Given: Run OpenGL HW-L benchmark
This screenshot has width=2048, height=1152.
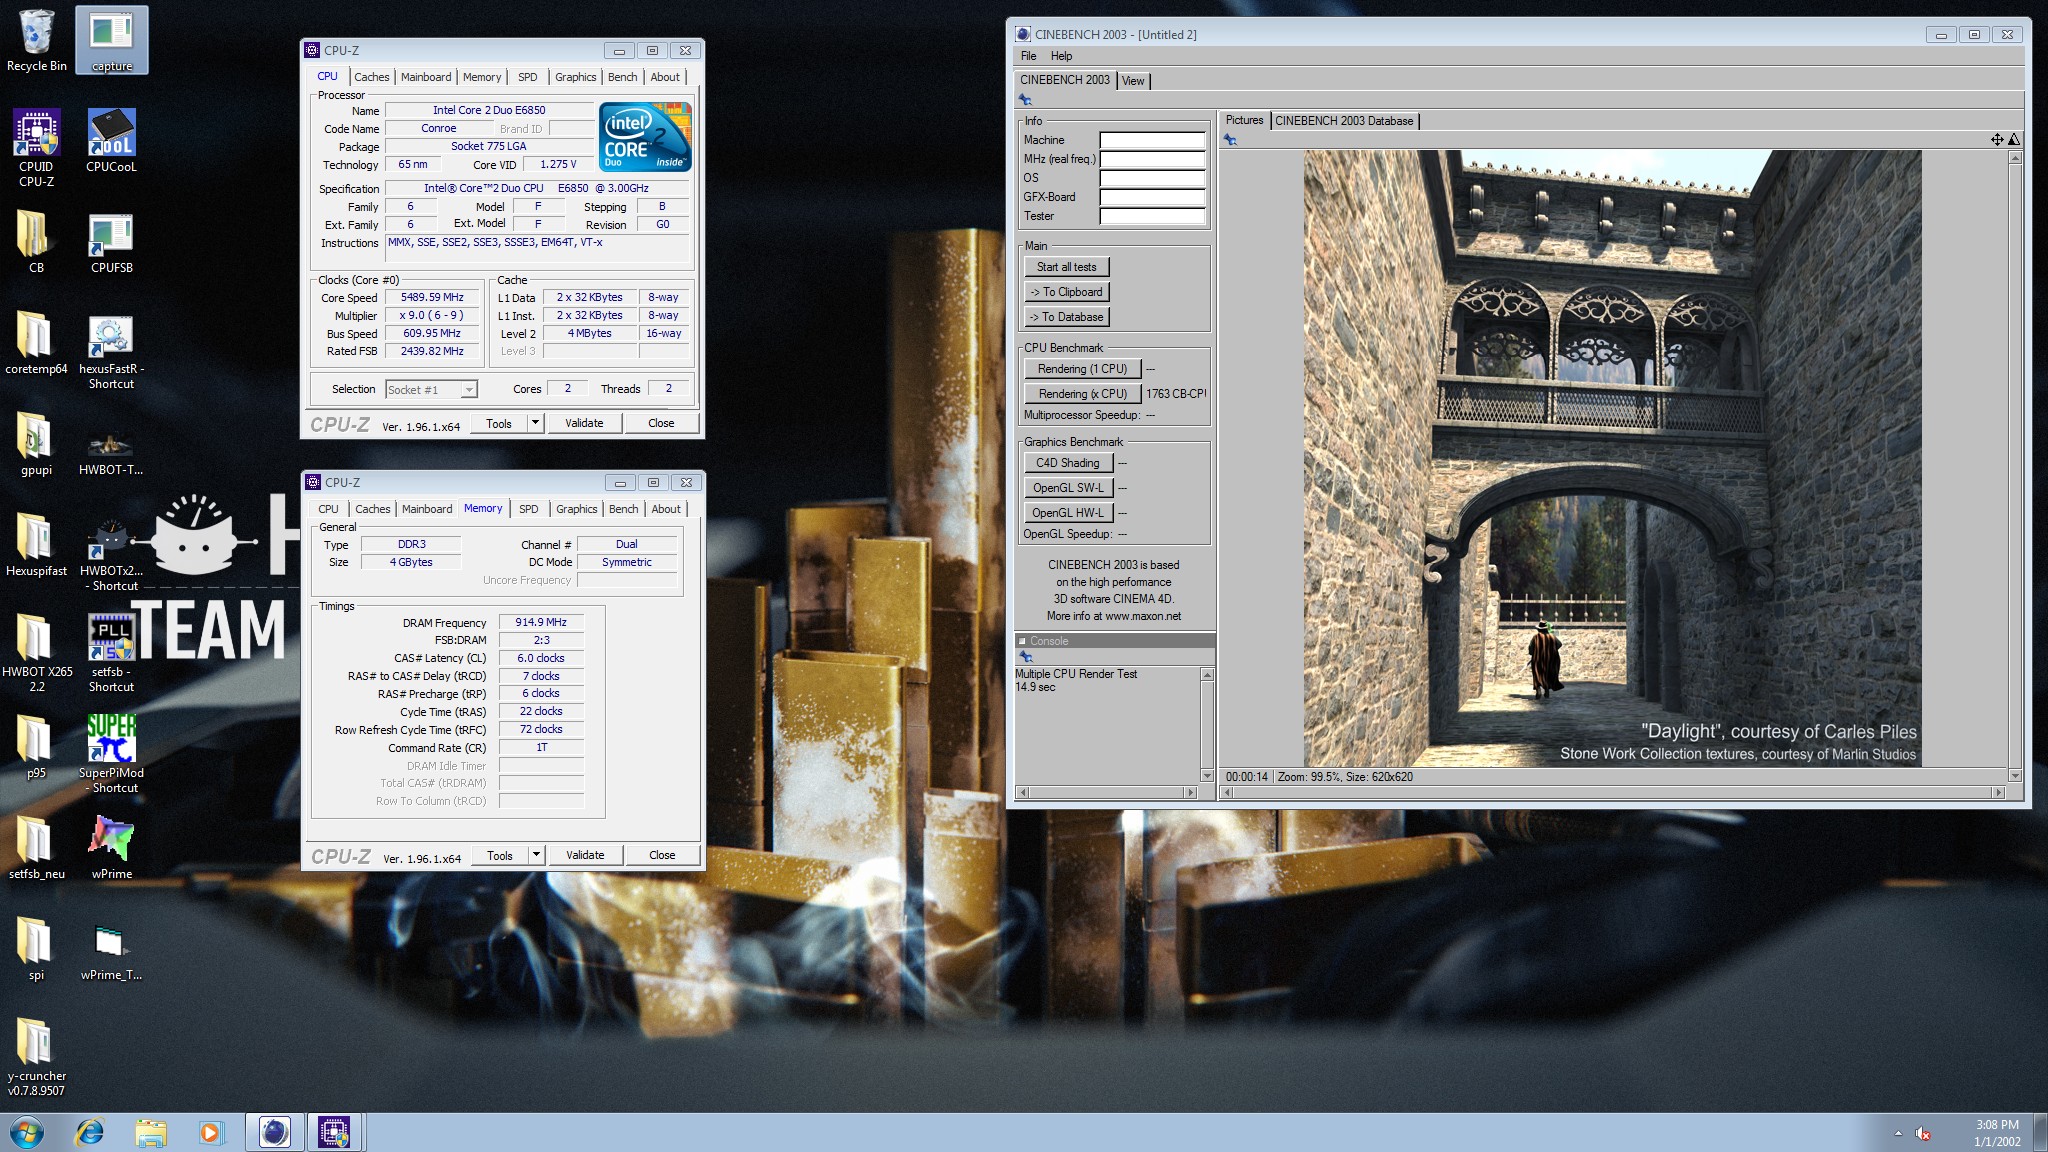Looking at the screenshot, I should [x=1067, y=513].
